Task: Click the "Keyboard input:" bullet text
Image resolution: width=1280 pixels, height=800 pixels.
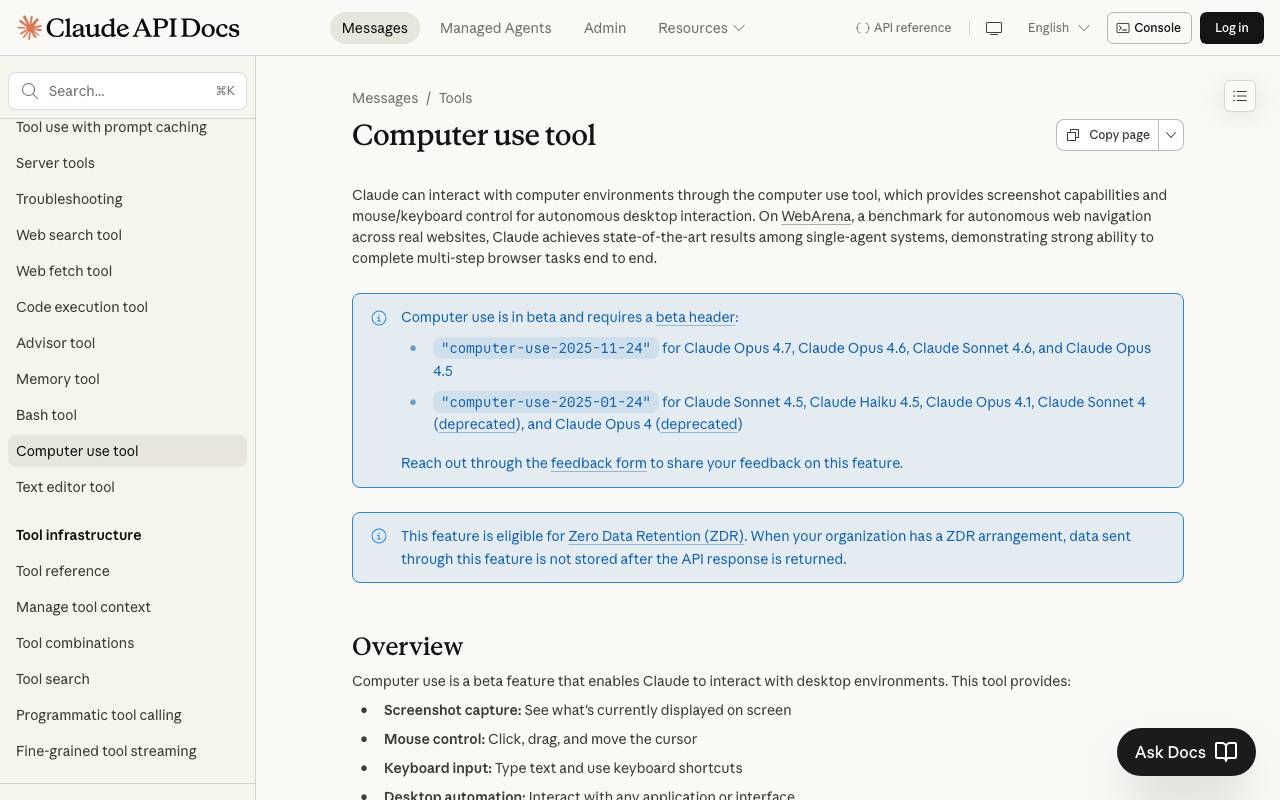Action: tap(438, 768)
